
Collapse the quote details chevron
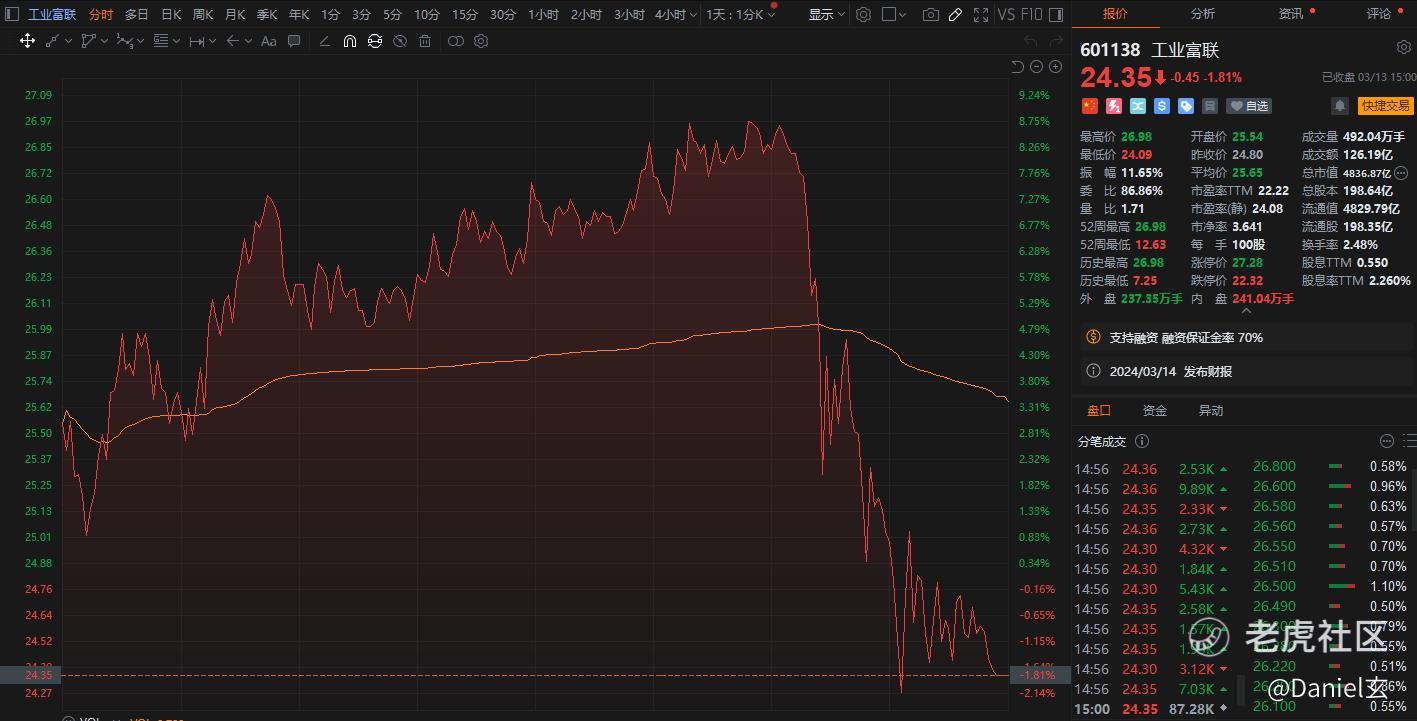[1246, 312]
